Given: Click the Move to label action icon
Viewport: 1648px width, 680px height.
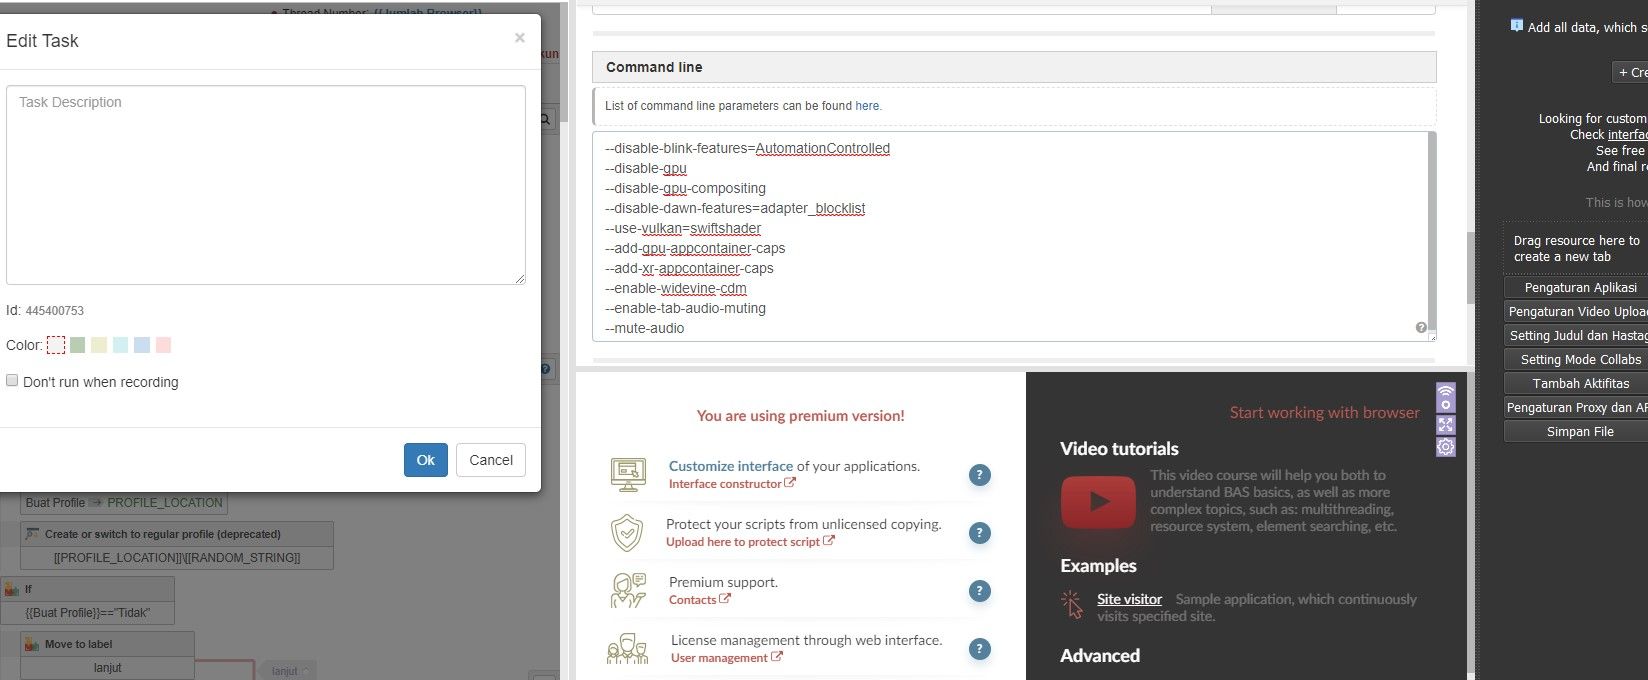Looking at the screenshot, I should point(32,644).
